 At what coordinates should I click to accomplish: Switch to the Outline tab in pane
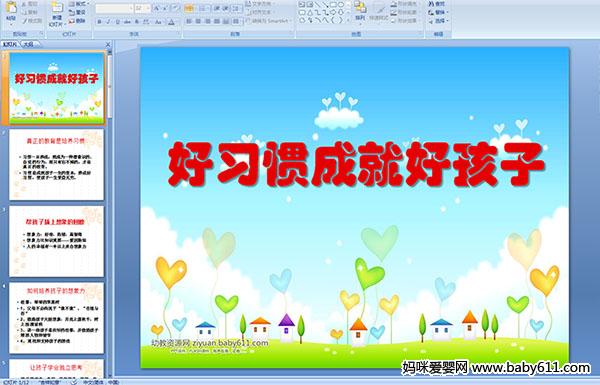pyautogui.click(x=28, y=44)
